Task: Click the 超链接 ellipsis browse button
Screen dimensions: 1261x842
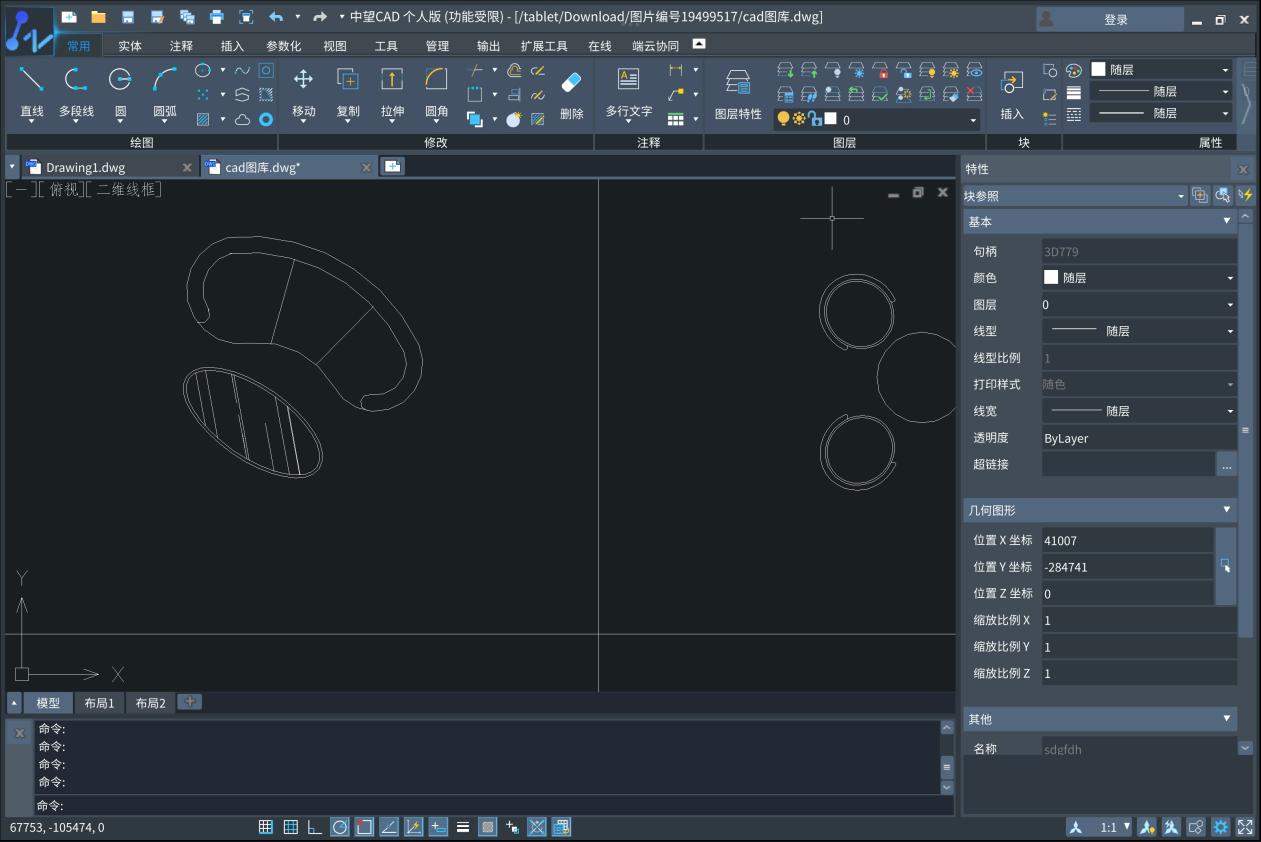Action: tap(1226, 464)
